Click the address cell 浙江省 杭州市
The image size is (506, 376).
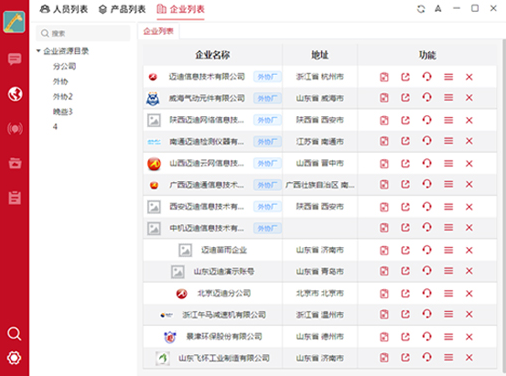[320, 77]
